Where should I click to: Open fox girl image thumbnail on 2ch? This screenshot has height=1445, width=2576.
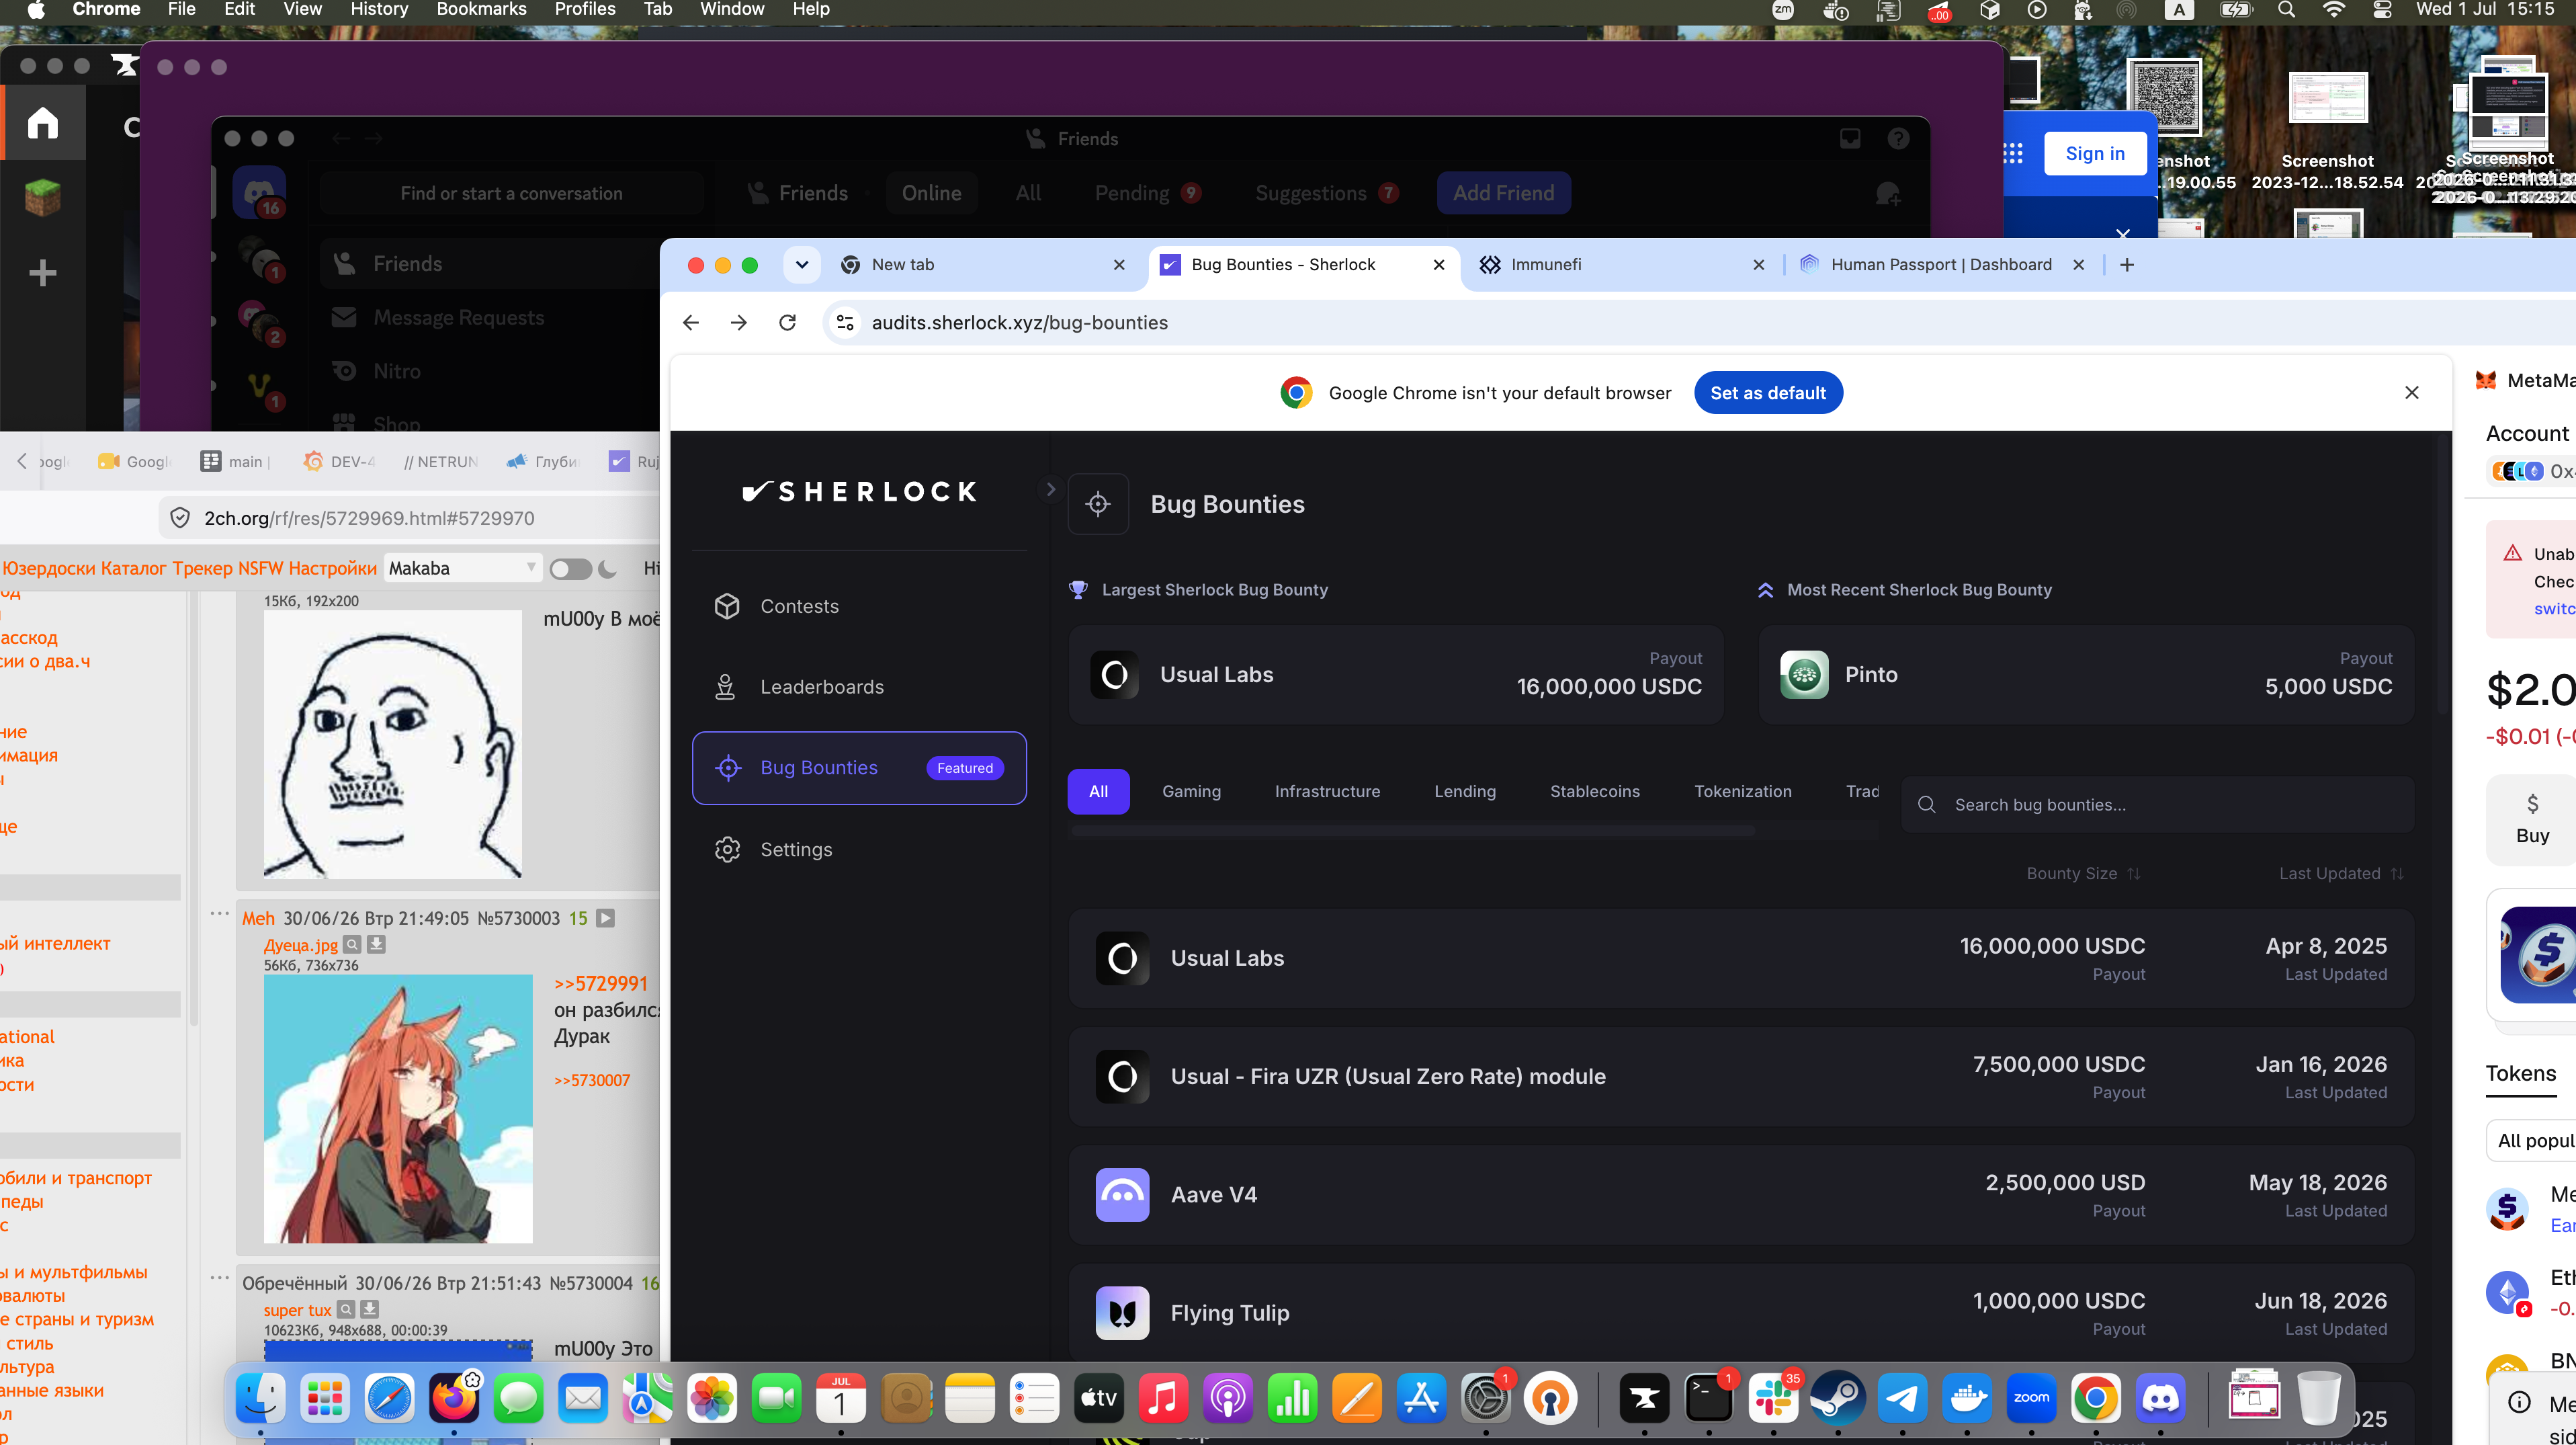398,1108
